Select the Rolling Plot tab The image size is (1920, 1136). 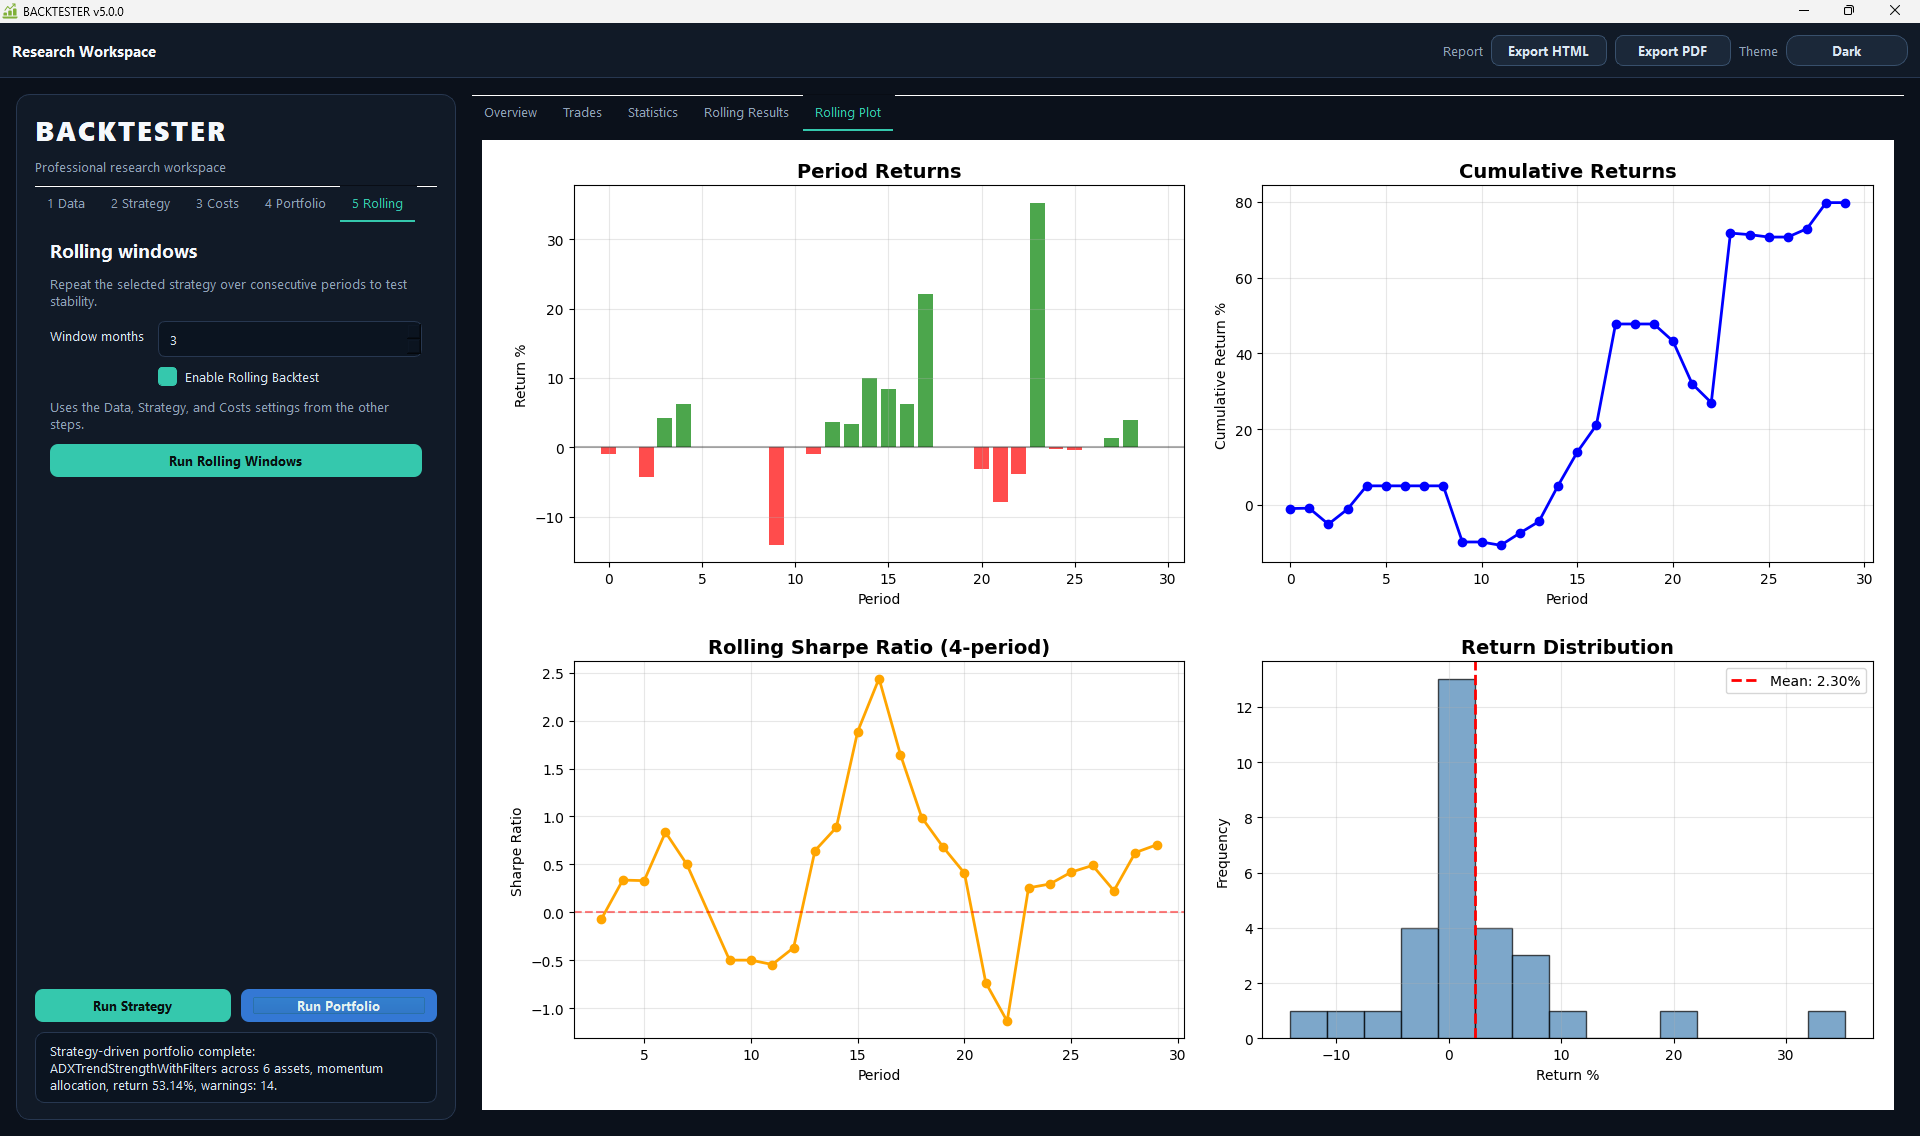[848, 113]
